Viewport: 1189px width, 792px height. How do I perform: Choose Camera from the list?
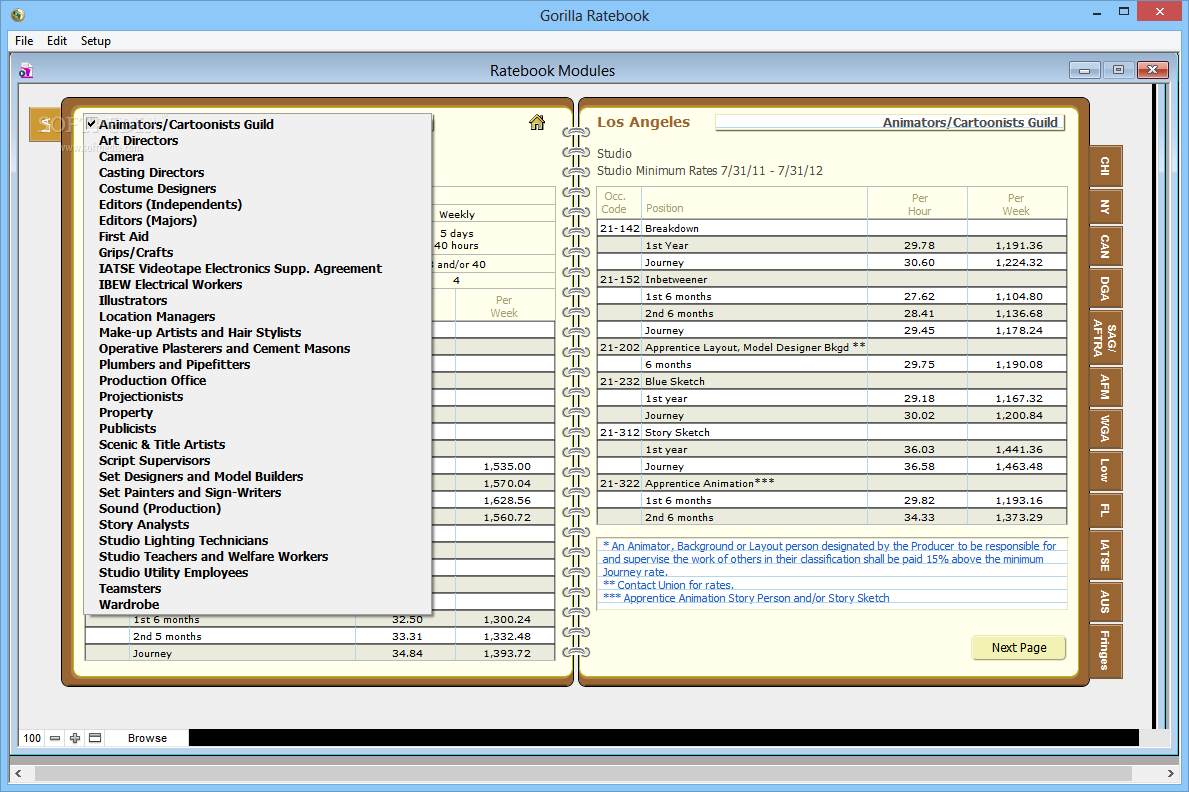[x=258, y=156]
